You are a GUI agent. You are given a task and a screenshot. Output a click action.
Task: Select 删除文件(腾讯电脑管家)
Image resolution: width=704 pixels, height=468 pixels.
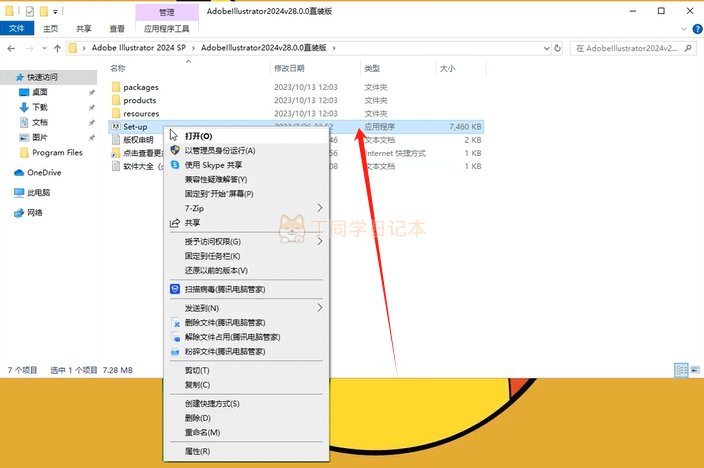[x=246, y=322]
